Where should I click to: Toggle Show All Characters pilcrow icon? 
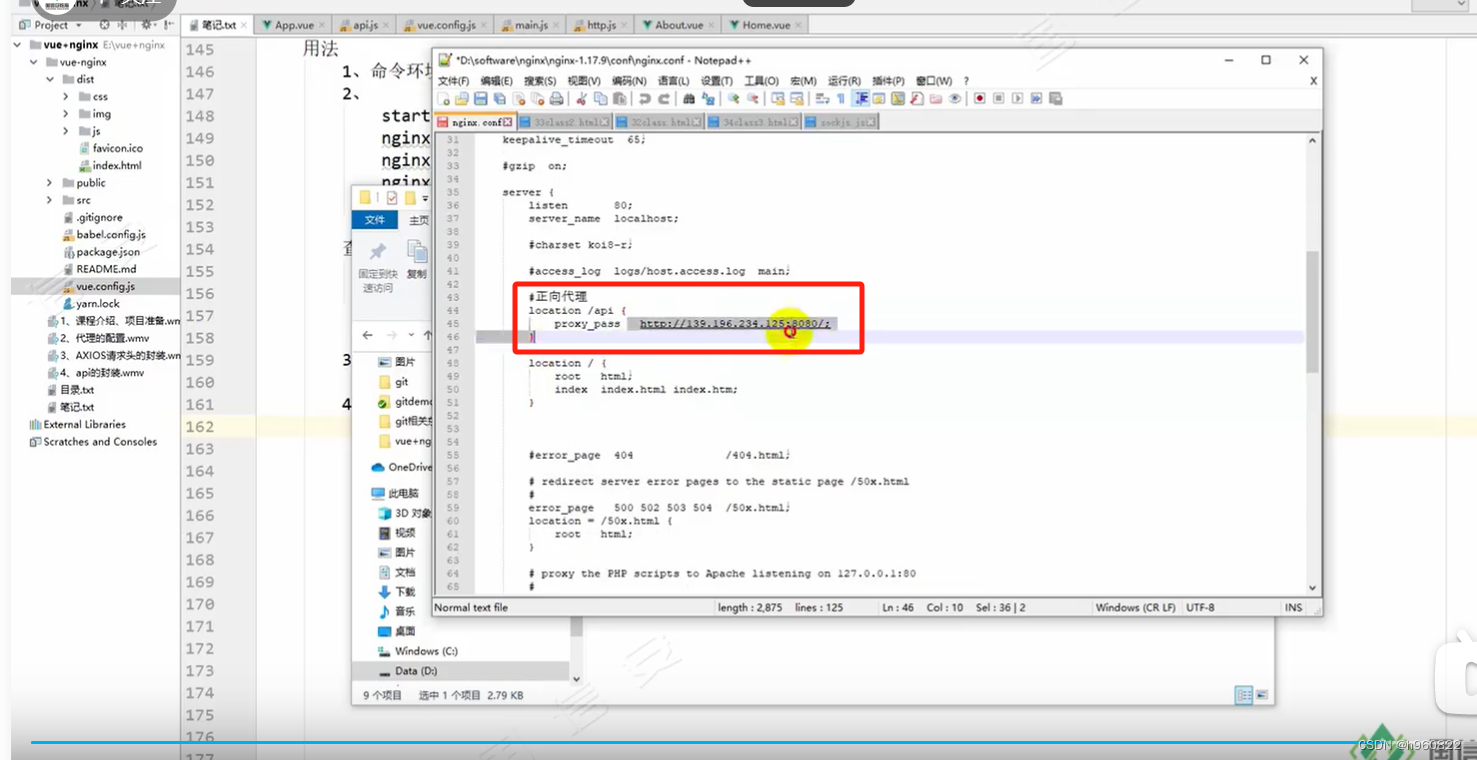tap(840, 98)
